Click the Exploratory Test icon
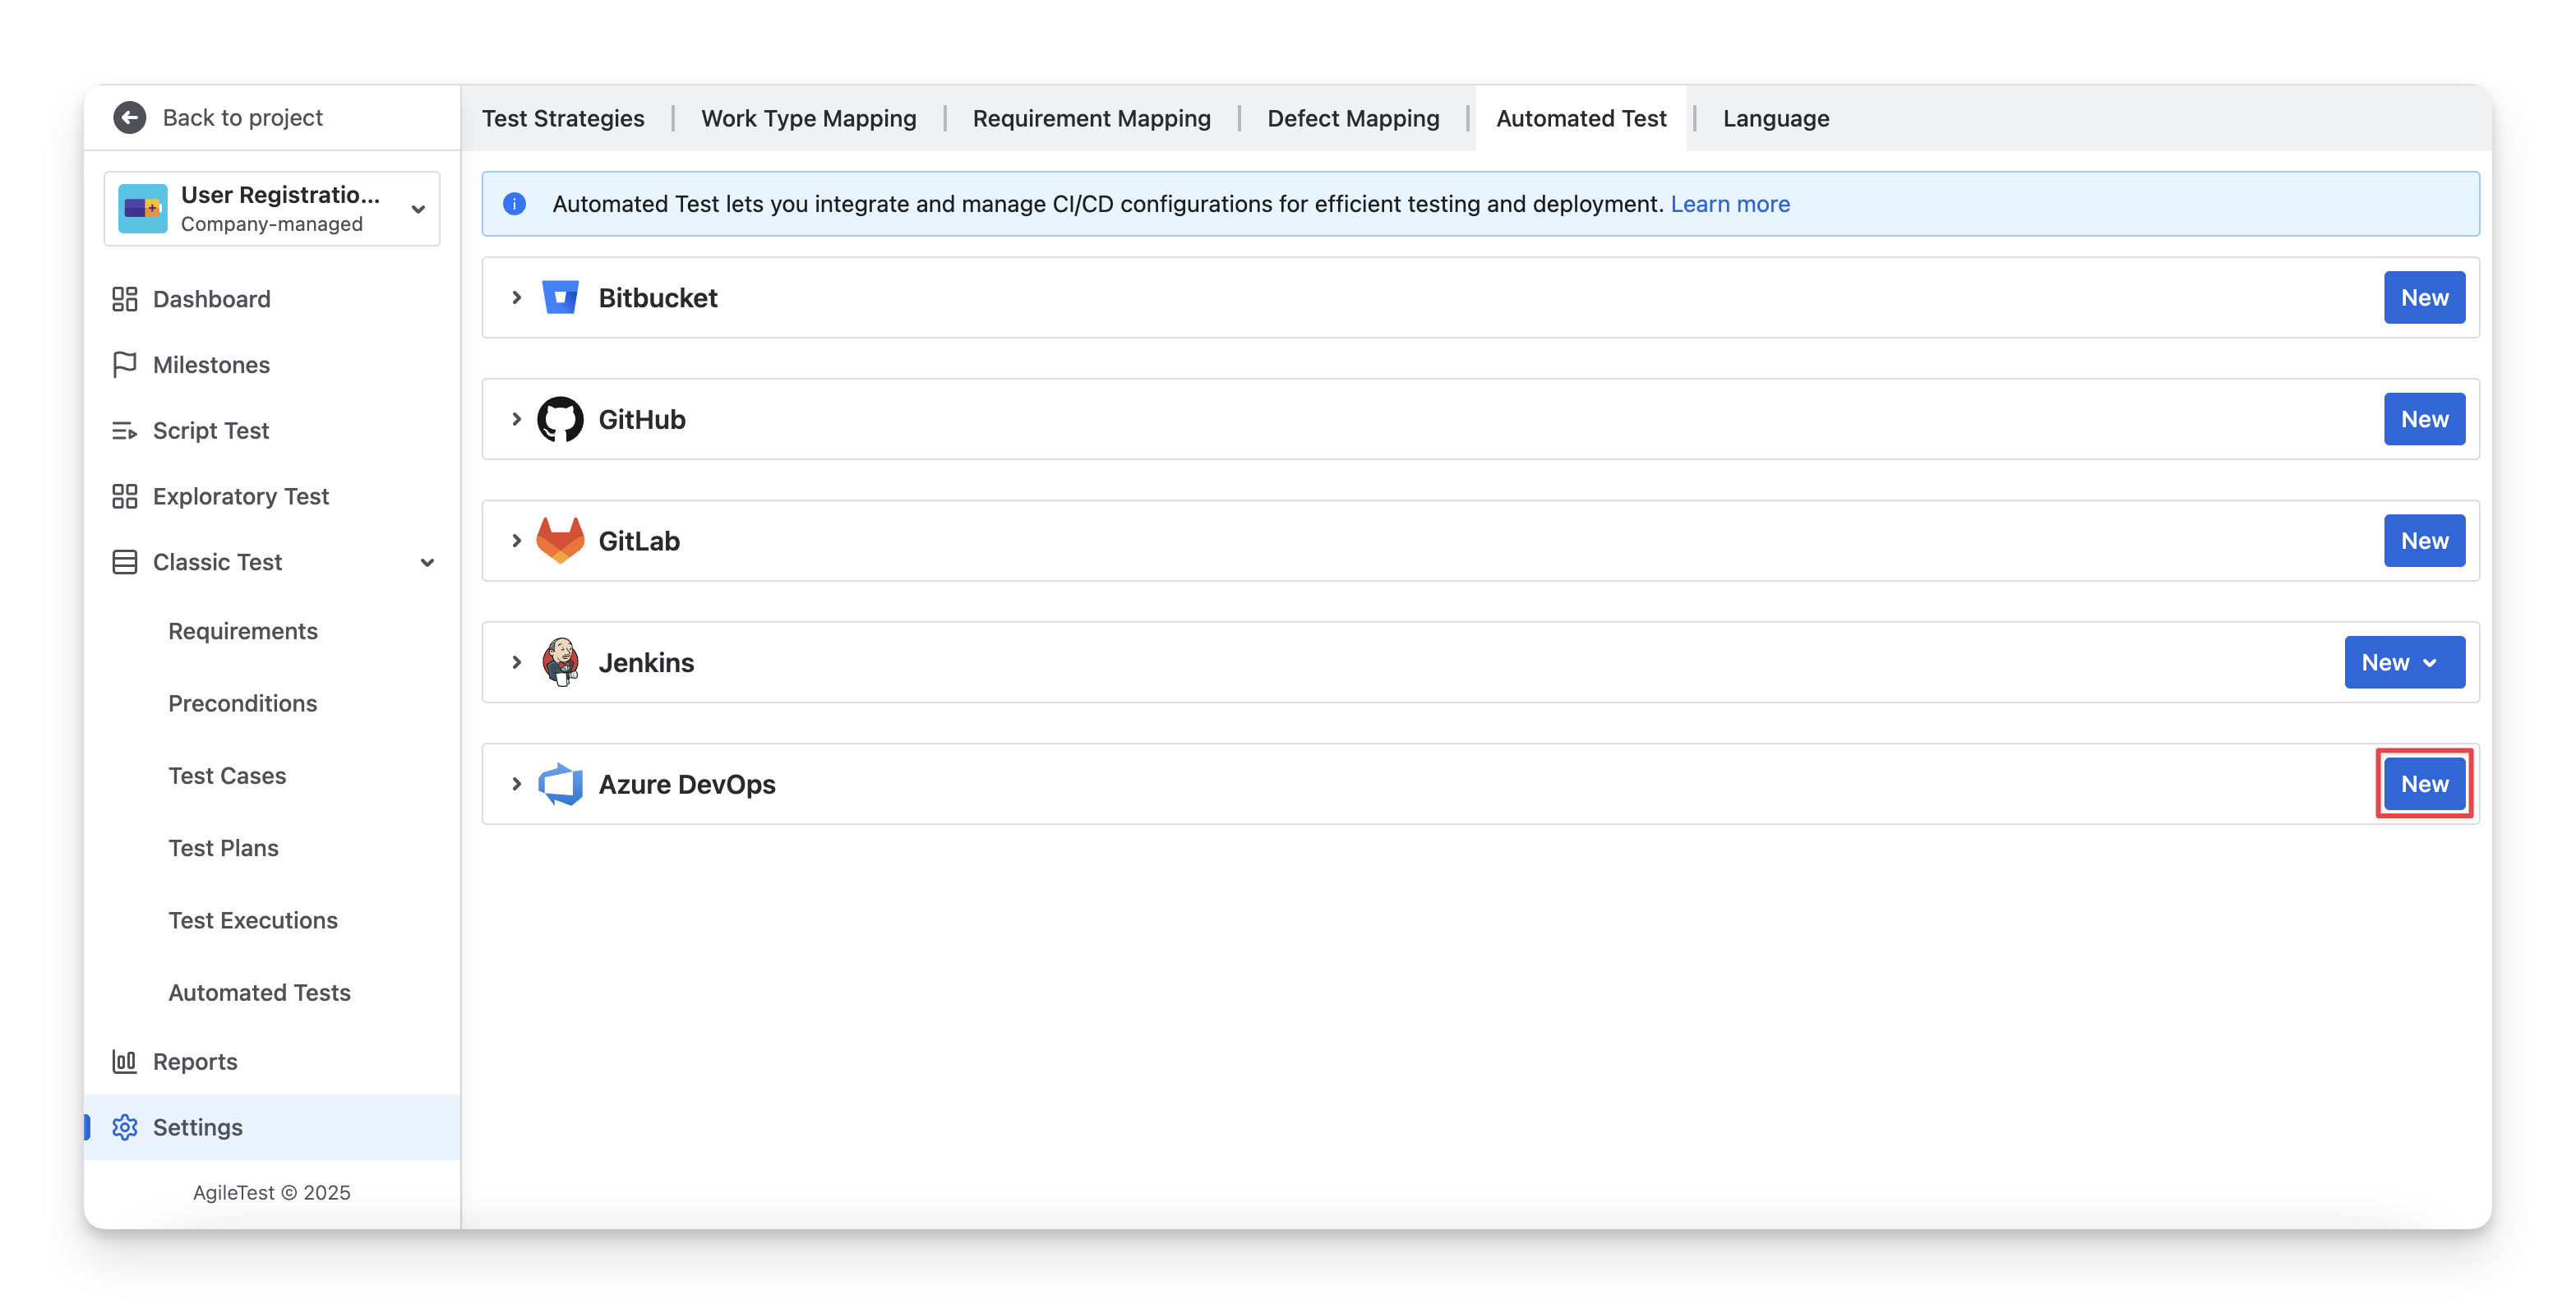 tap(124, 496)
